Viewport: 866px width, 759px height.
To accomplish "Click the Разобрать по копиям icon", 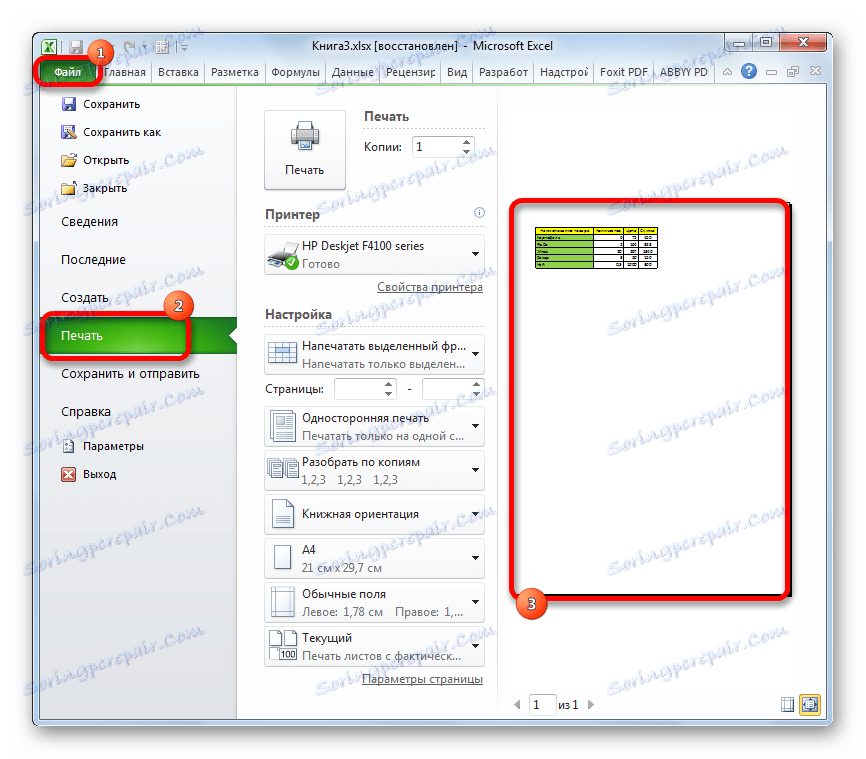I will pos(283,469).
